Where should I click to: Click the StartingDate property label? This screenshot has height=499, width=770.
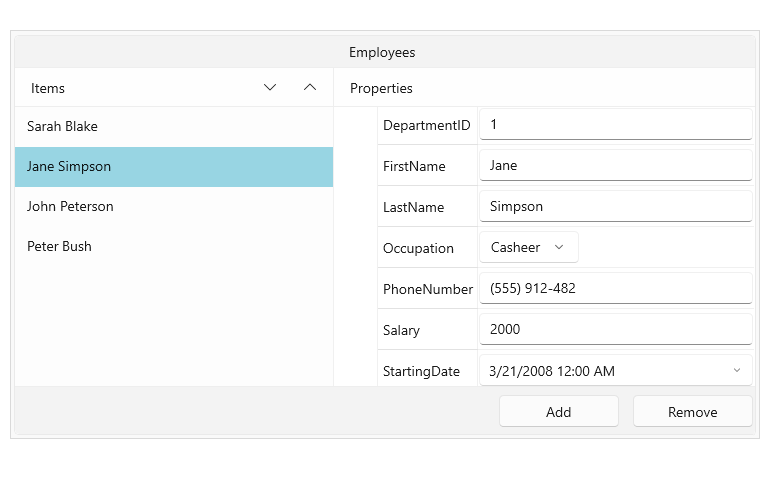[421, 371]
